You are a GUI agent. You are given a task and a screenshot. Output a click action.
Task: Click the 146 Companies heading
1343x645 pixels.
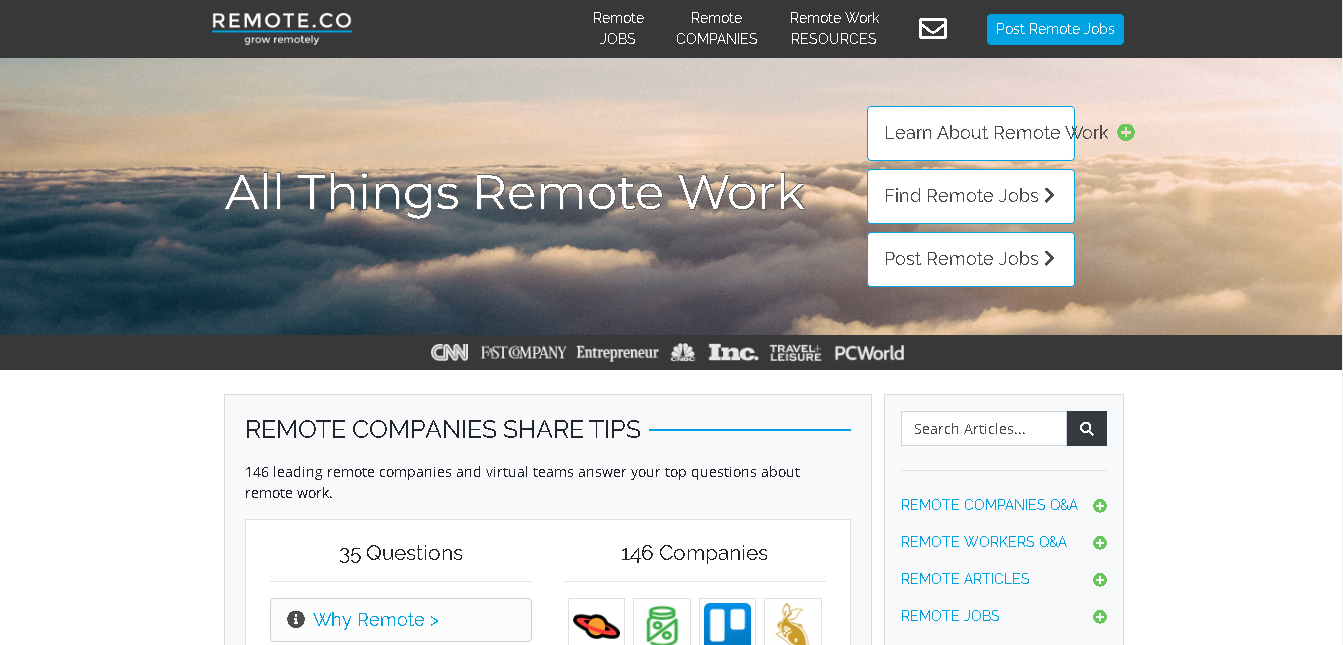pos(694,553)
